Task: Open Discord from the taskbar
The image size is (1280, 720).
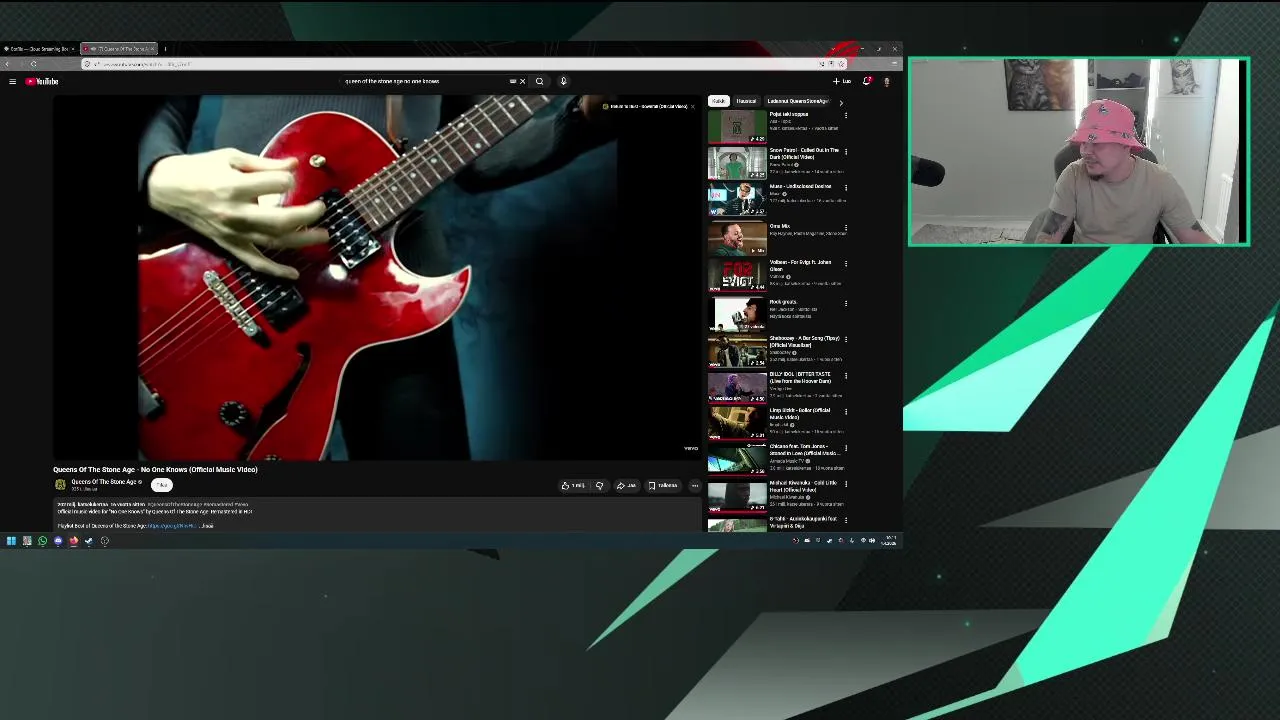Action: (x=58, y=541)
